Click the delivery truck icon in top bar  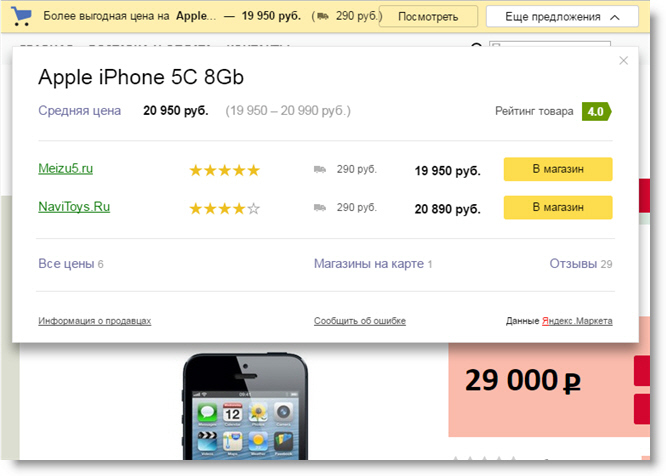pos(321,18)
